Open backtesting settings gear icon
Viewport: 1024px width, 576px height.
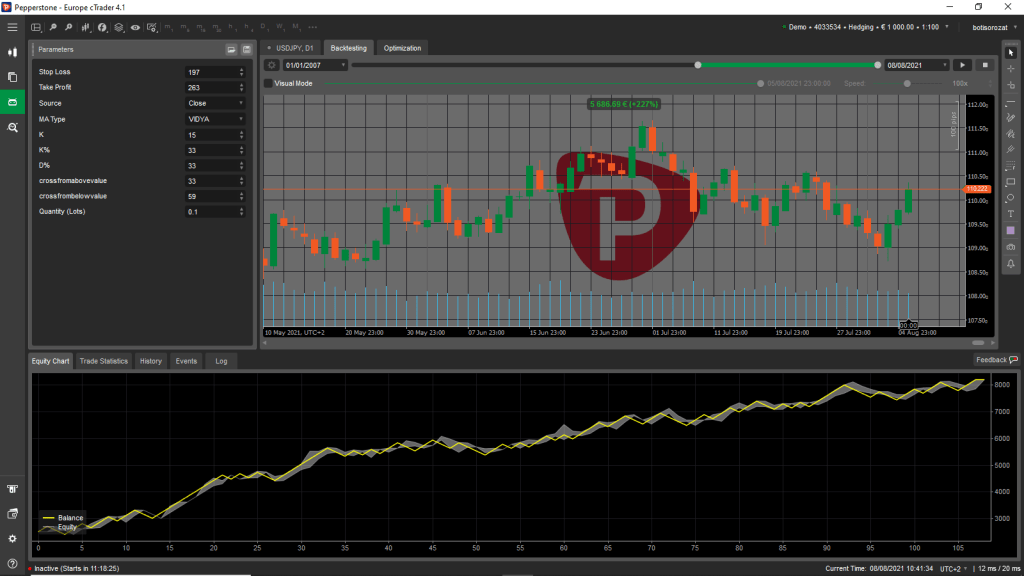click(271, 65)
